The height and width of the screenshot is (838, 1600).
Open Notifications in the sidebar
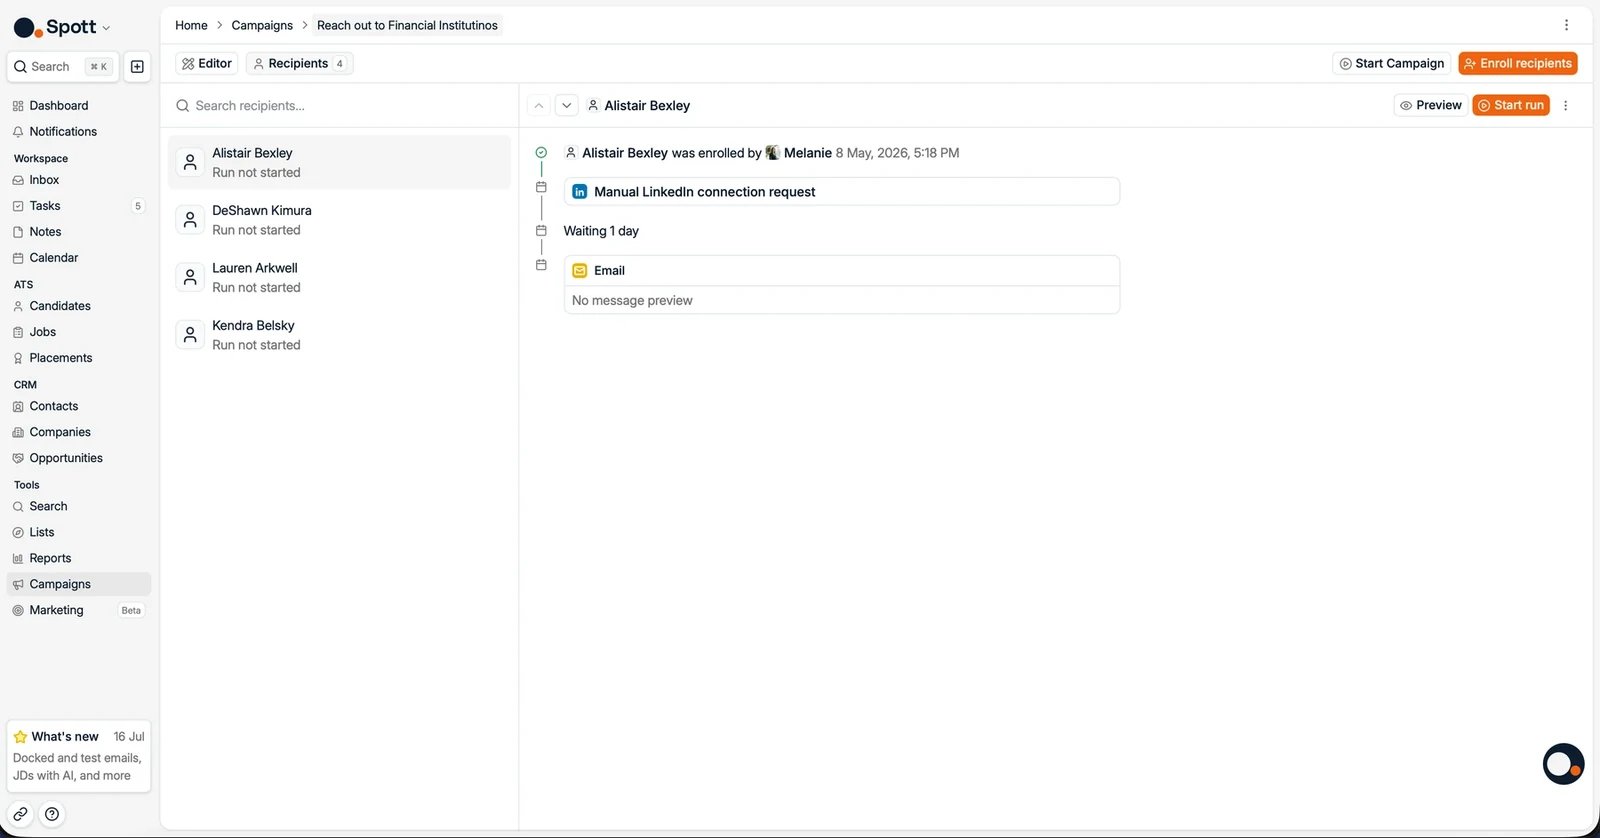78,131
